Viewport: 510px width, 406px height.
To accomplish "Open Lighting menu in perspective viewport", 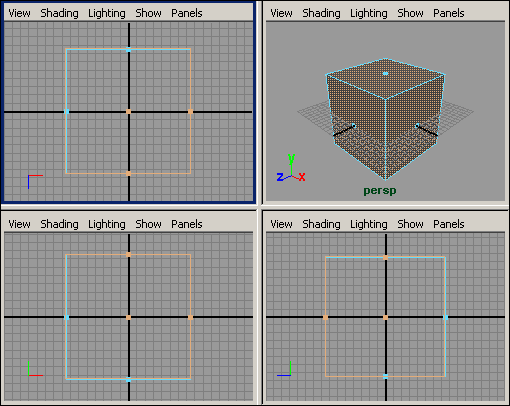I will (369, 13).
